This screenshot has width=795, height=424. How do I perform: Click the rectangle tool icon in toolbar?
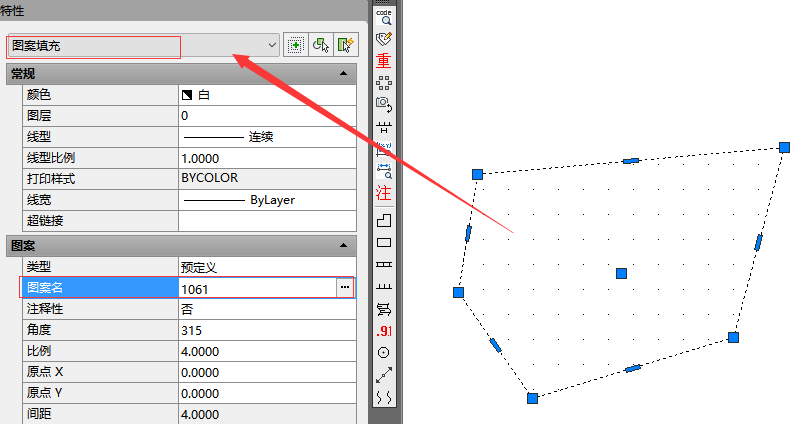[x=383, y=242]
